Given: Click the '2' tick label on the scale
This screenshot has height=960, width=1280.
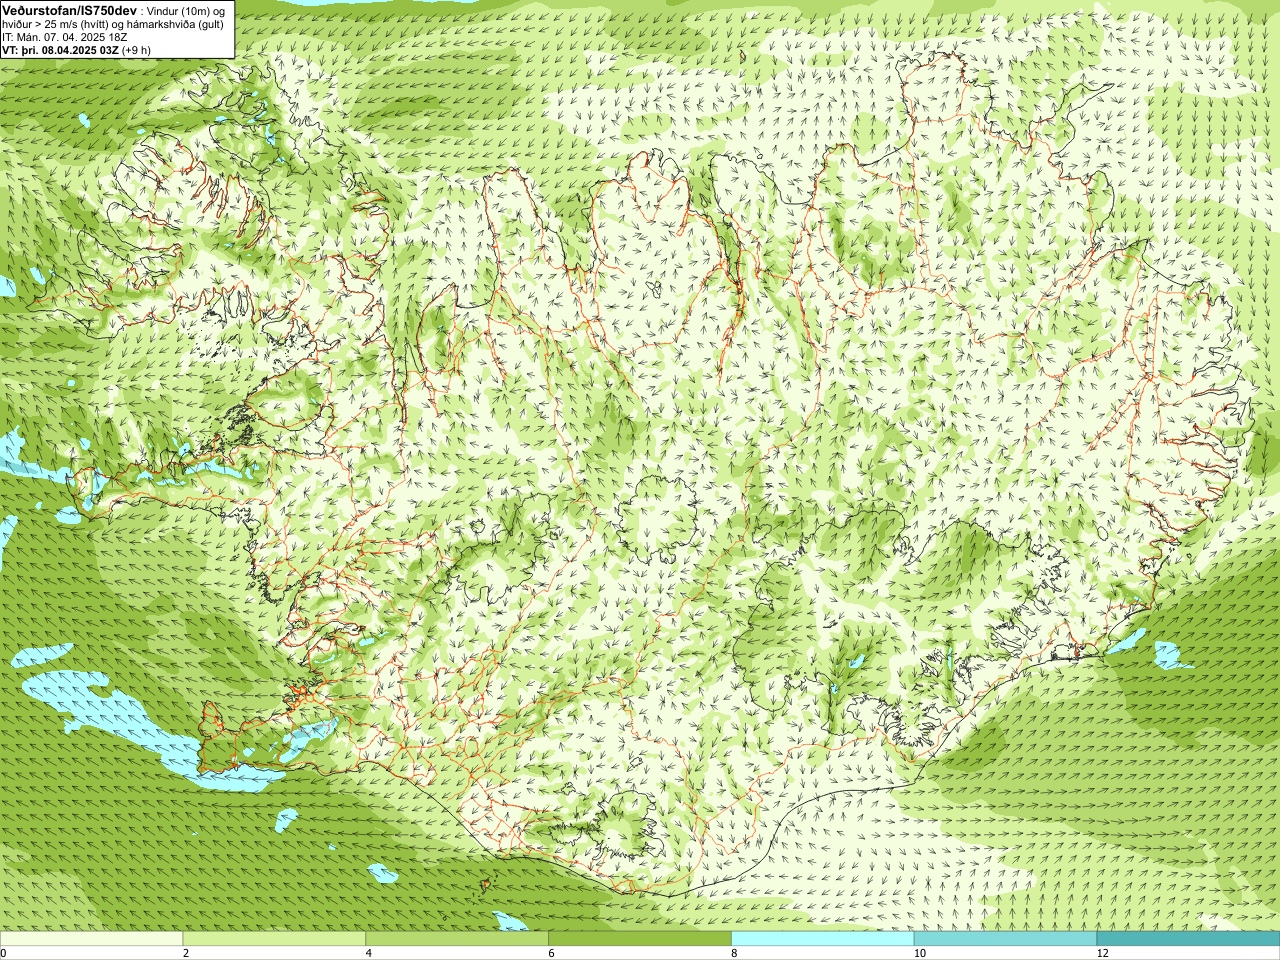Looking at the screenshot, I should [x=186, y=953].
